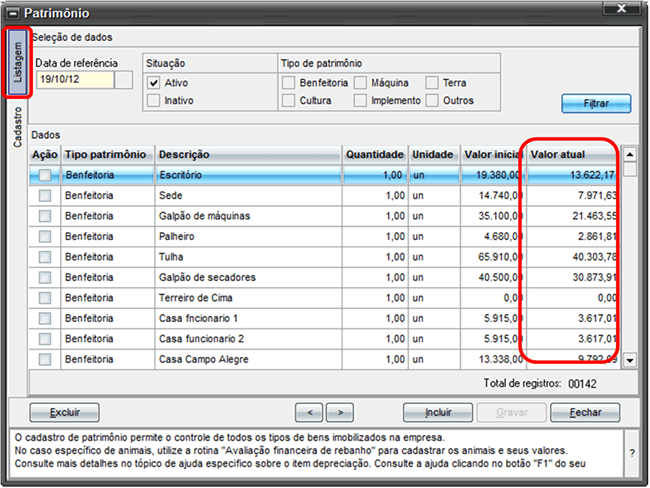The image size is (650, 488).
Task: Tick the Máquina type filter
Action: (360, 83)
